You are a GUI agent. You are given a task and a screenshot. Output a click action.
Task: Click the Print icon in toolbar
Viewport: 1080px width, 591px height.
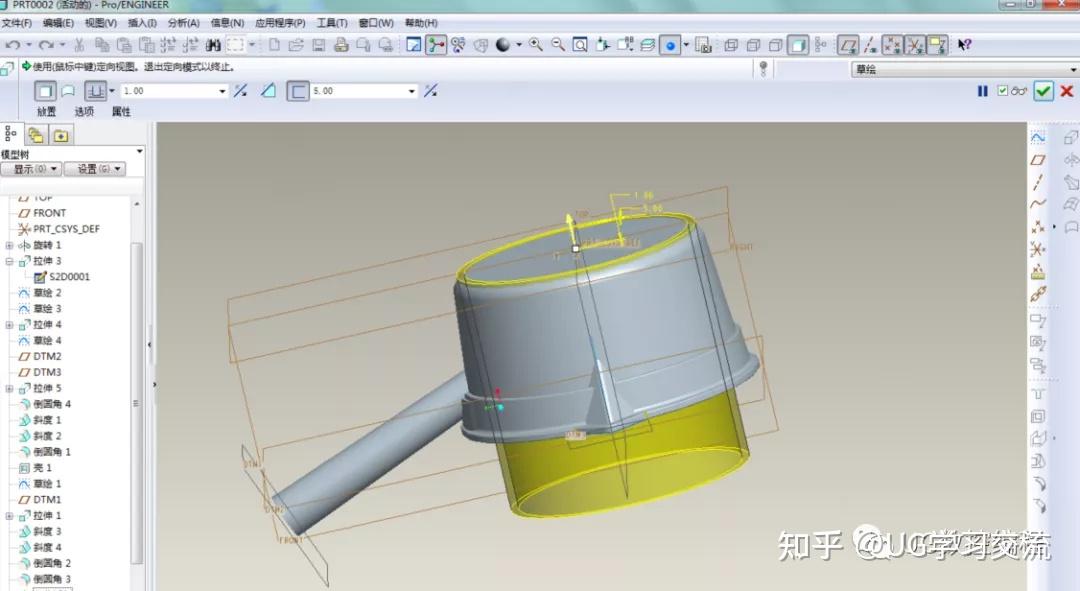point(341,45)
